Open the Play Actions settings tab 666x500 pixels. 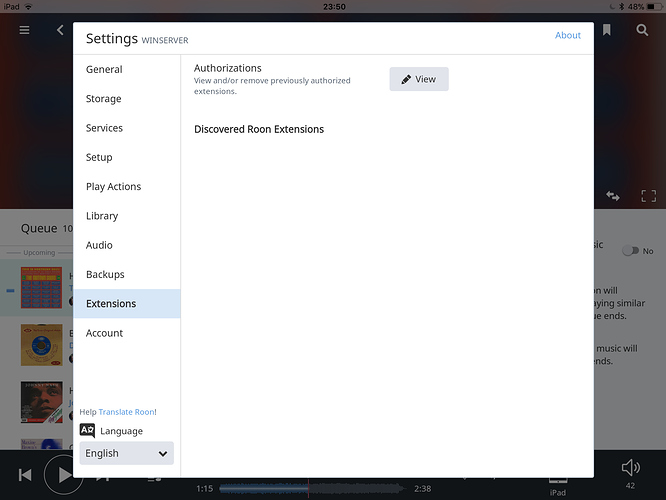pos(127,186)
